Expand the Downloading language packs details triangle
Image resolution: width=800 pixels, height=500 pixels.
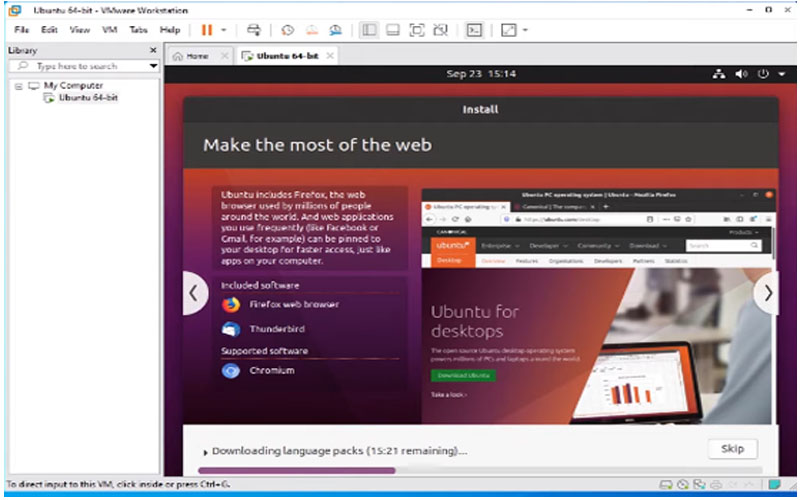coord(205,452)
